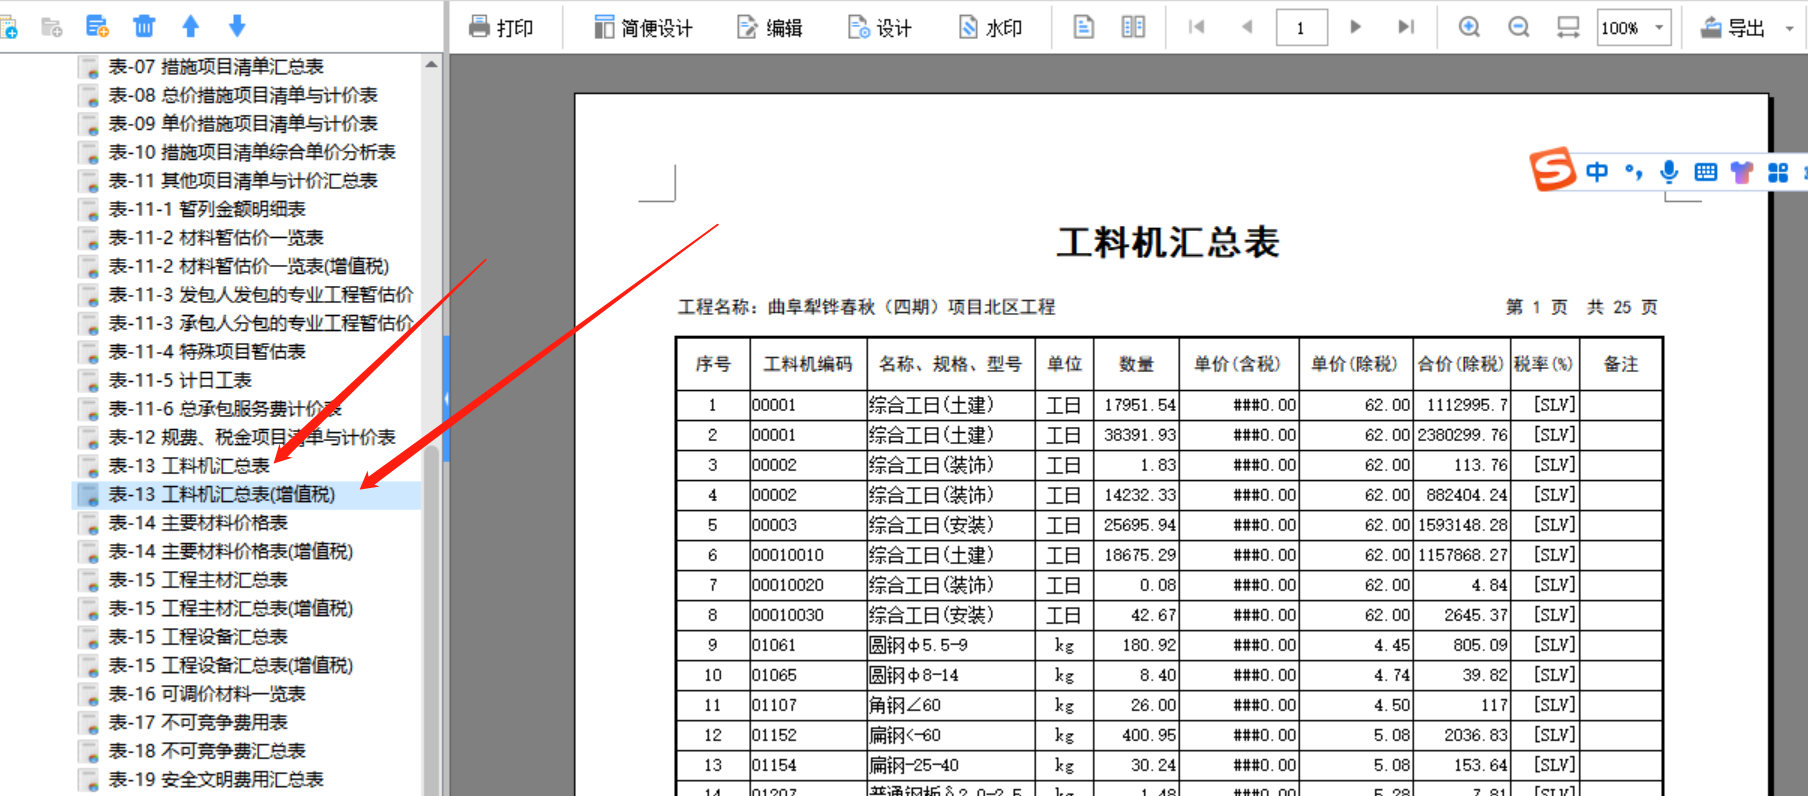Click the report list scroll-up arrow
The width and height of the screenshot is (1808, 796).
431,64
